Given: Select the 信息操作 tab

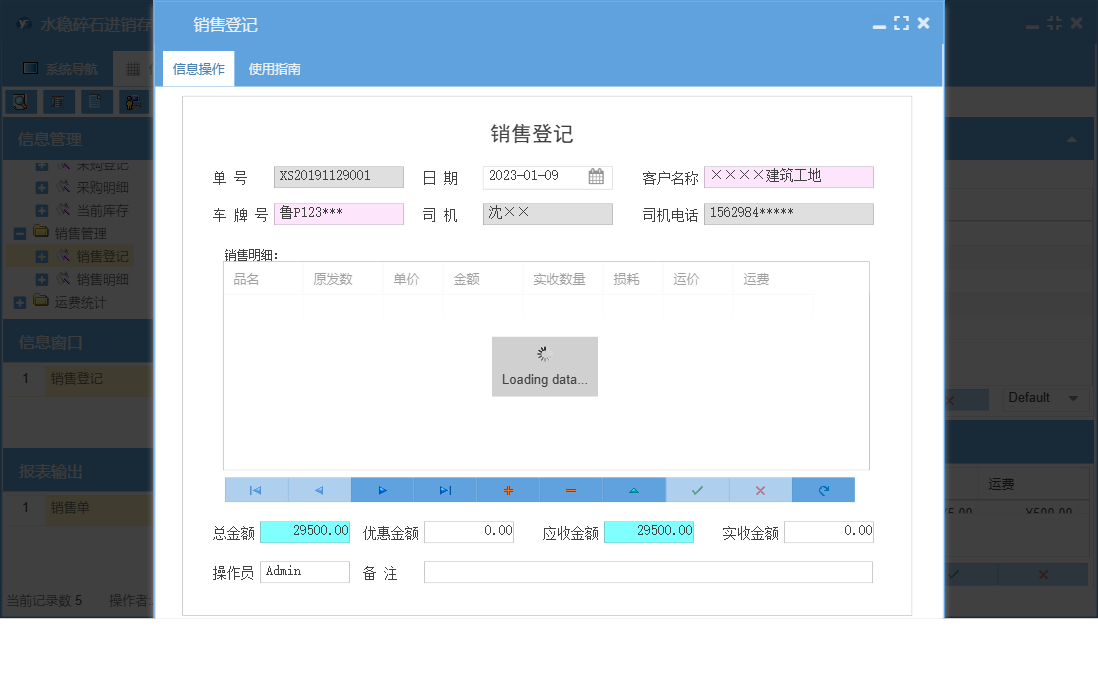Looking at the screenshot, I should (198, 70).
